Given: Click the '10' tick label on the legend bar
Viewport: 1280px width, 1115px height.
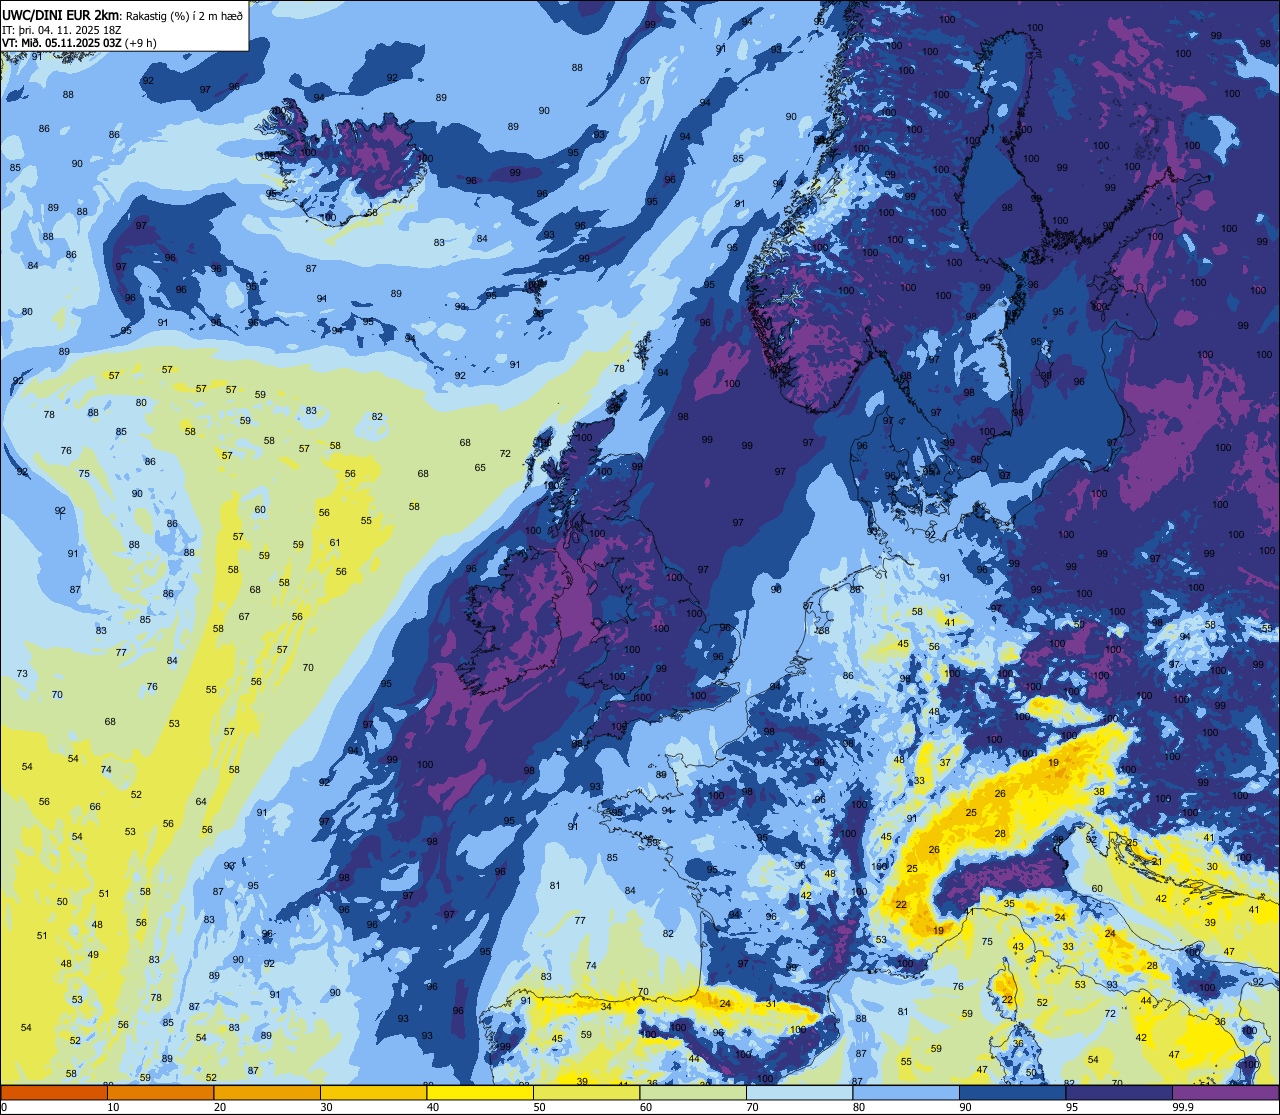Looking at the screenshot, I should pyautogui.click(x=113, y=1106).
